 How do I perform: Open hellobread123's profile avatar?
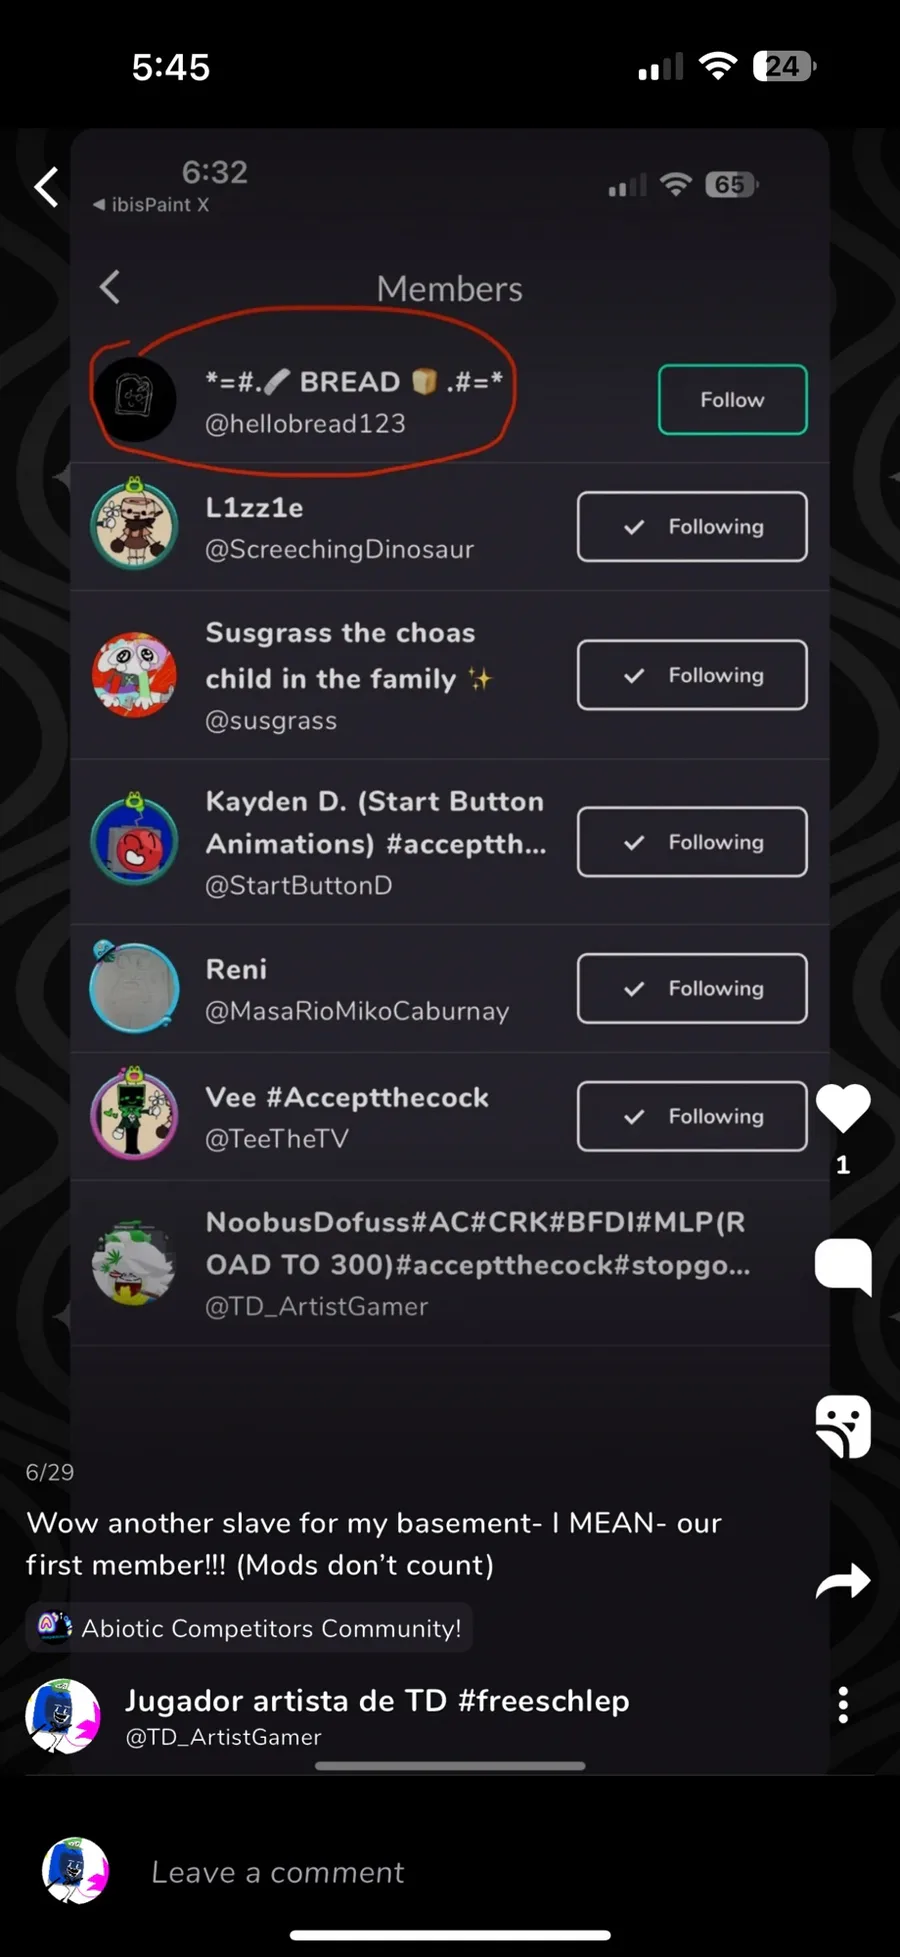(x=135, y=399)
